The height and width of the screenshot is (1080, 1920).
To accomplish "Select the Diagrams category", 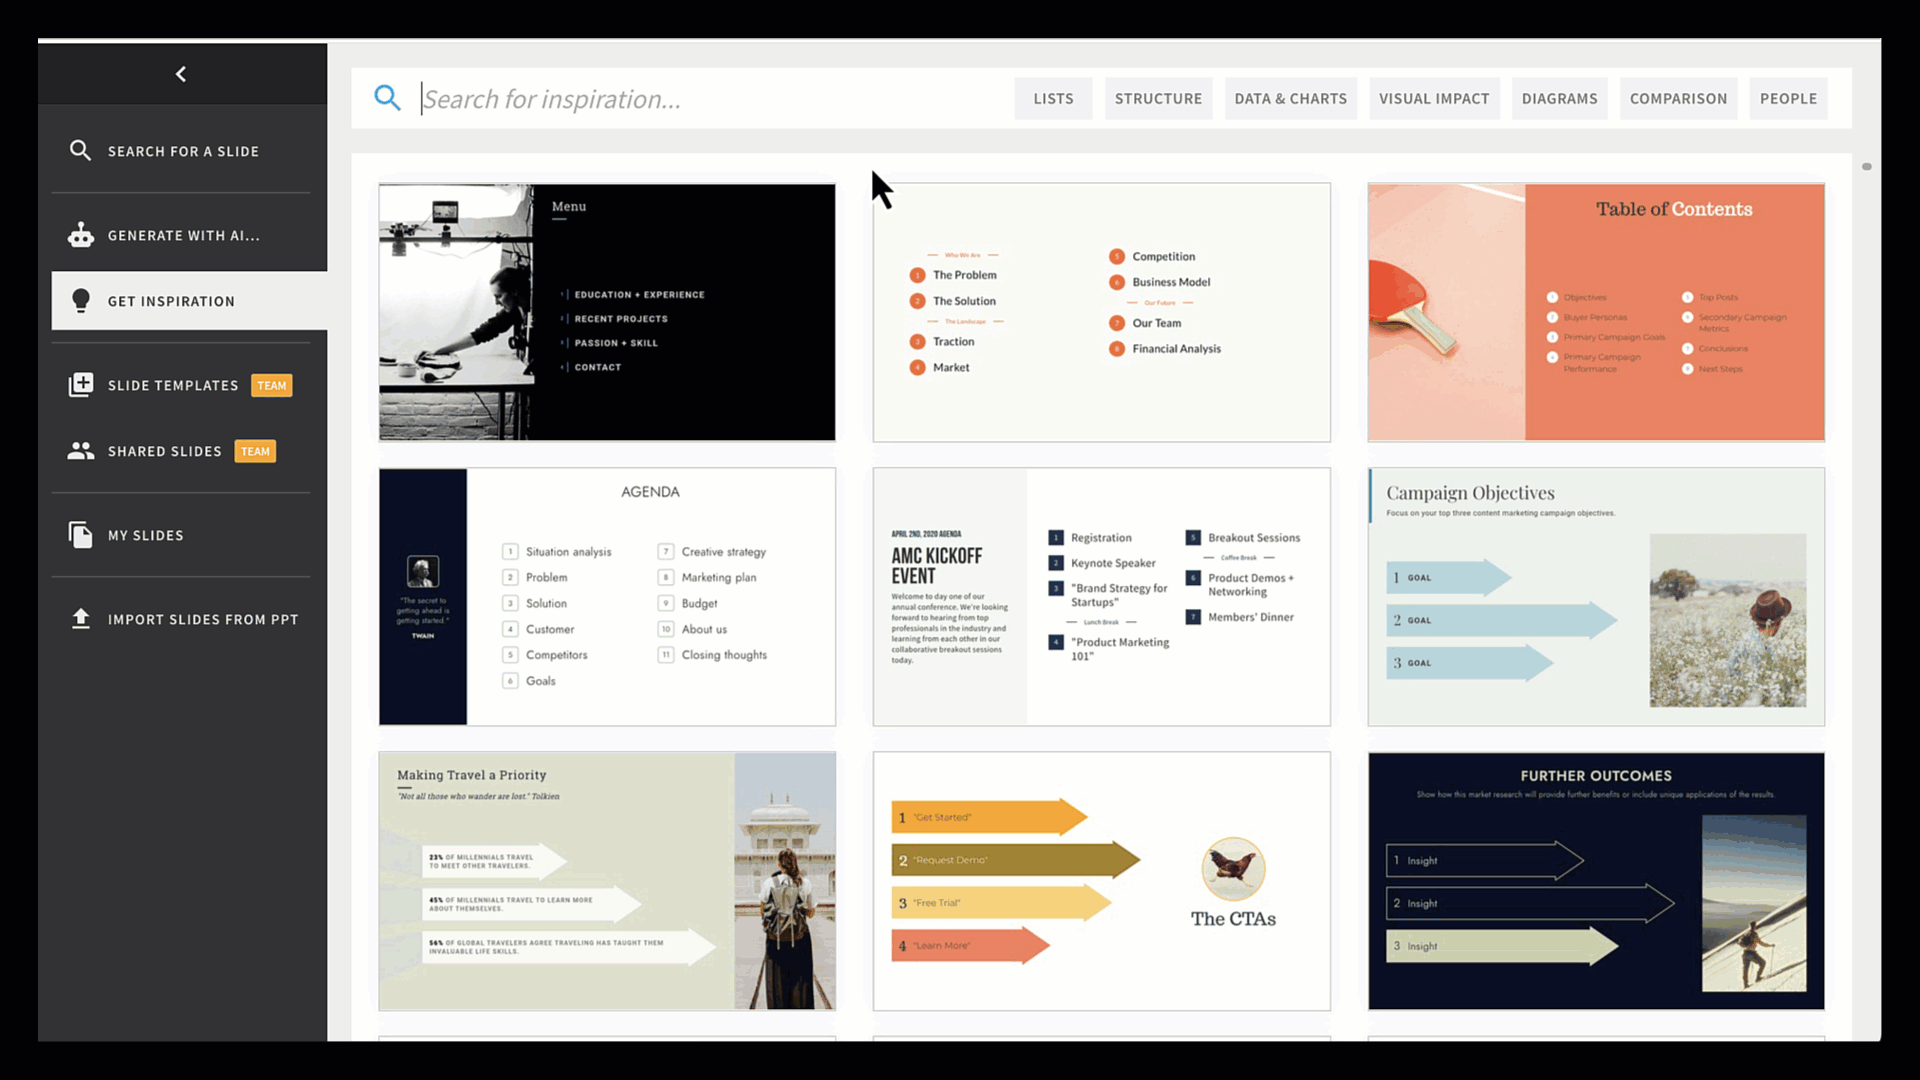I will coord(1559,98).
